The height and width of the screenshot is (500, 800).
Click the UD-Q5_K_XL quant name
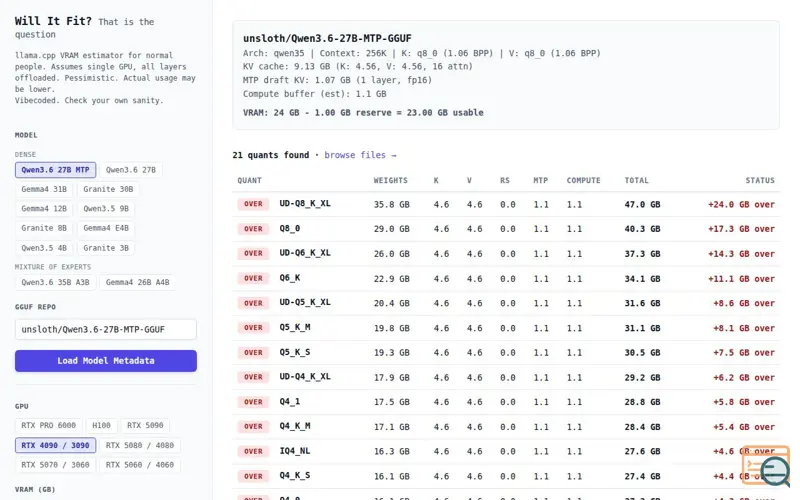click(305, 303)
